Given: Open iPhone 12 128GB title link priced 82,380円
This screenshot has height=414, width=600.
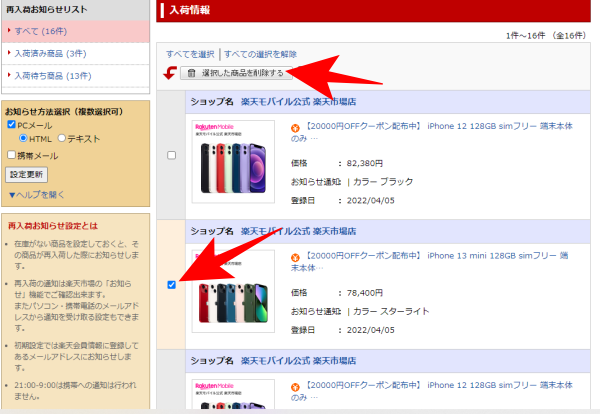Looking at the screenshot, I should [x=432, y=132].
